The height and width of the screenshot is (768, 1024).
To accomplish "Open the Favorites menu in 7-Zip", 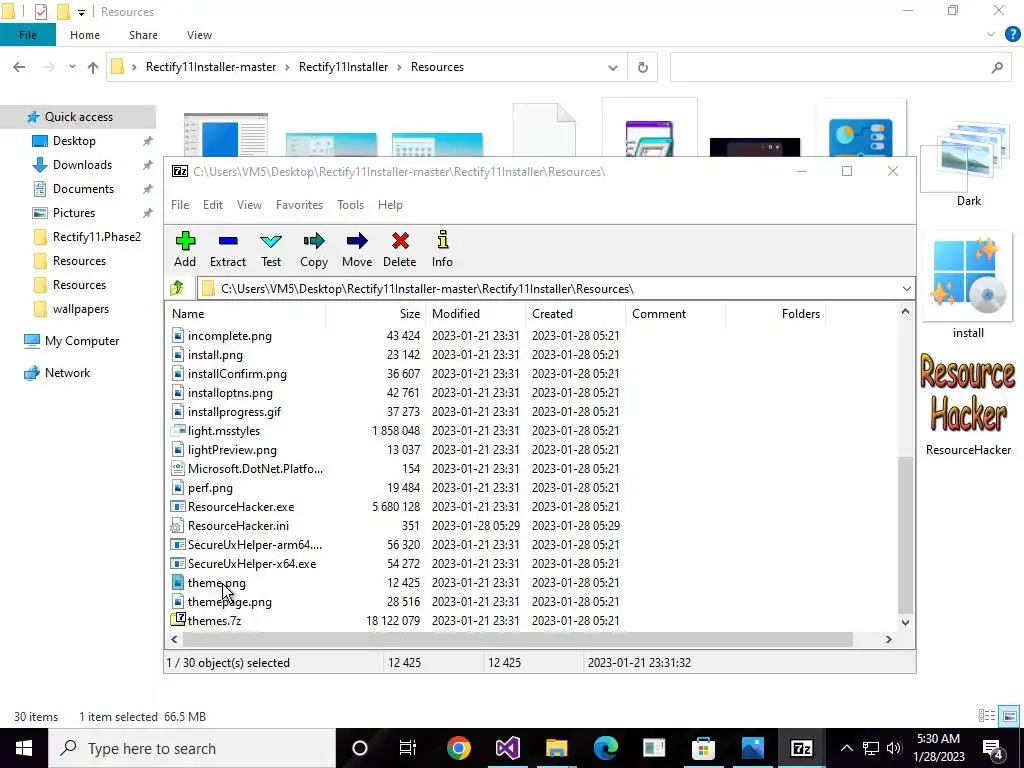I will pyautogui.click(x=299, y=204).
